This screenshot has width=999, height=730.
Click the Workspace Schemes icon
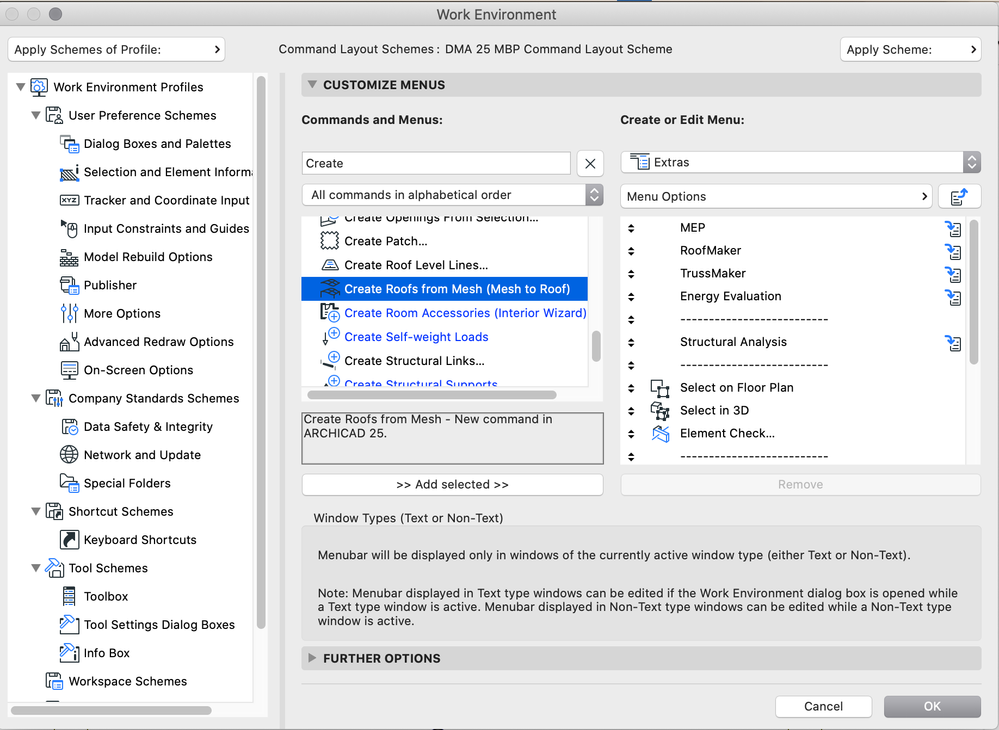coord(54,681)
